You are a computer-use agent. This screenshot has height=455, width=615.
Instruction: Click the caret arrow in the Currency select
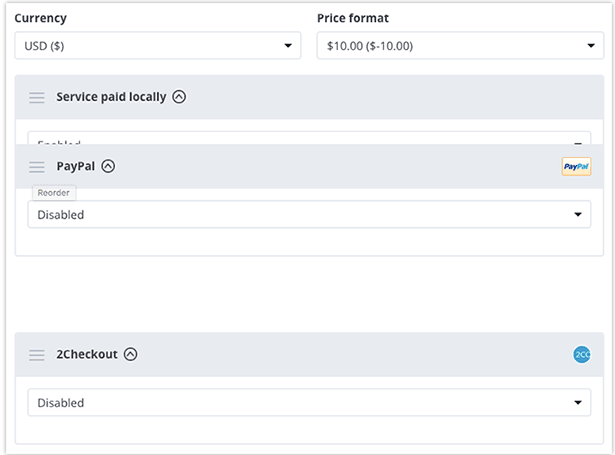tap(288, 46)
